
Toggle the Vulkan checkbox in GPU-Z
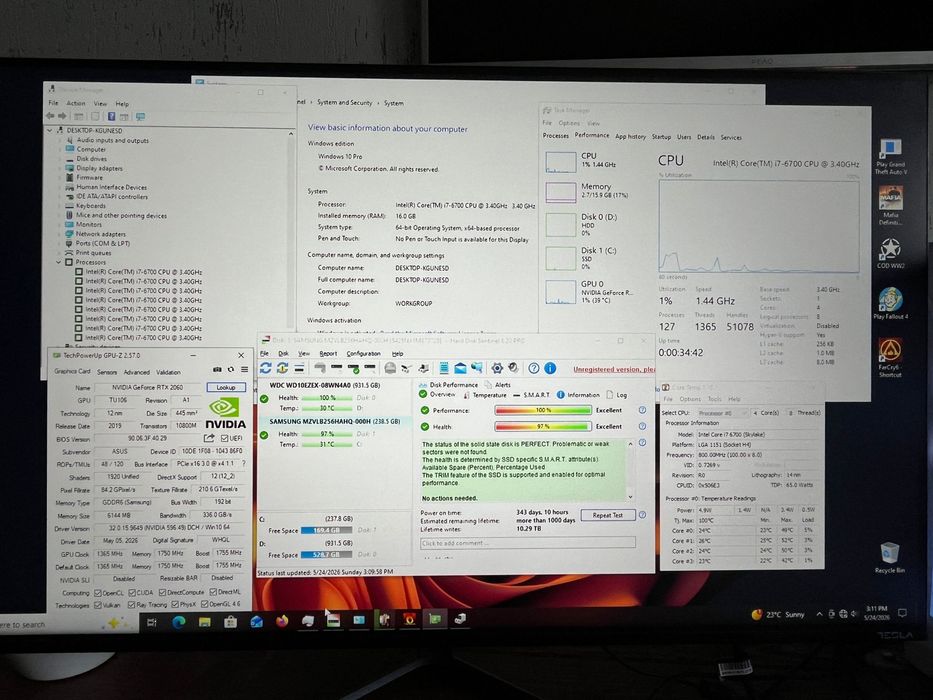(98, 605)
